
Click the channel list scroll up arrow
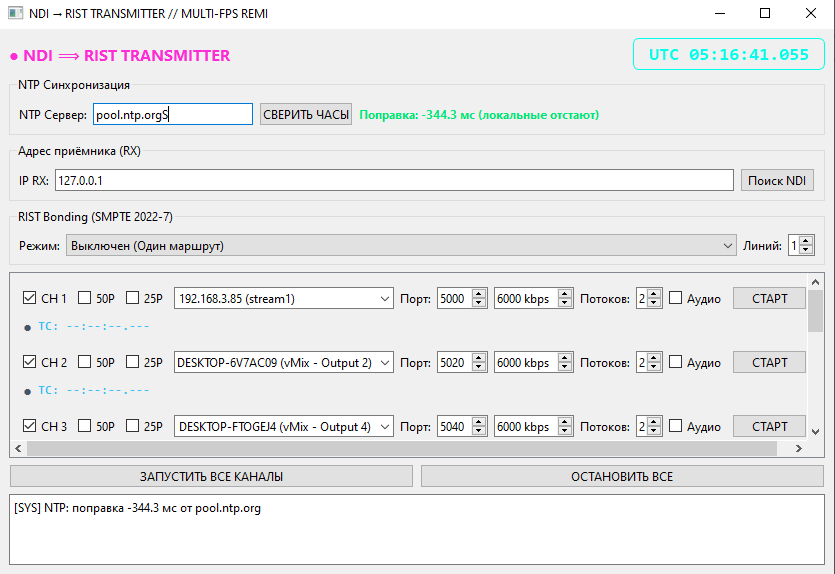815,282
